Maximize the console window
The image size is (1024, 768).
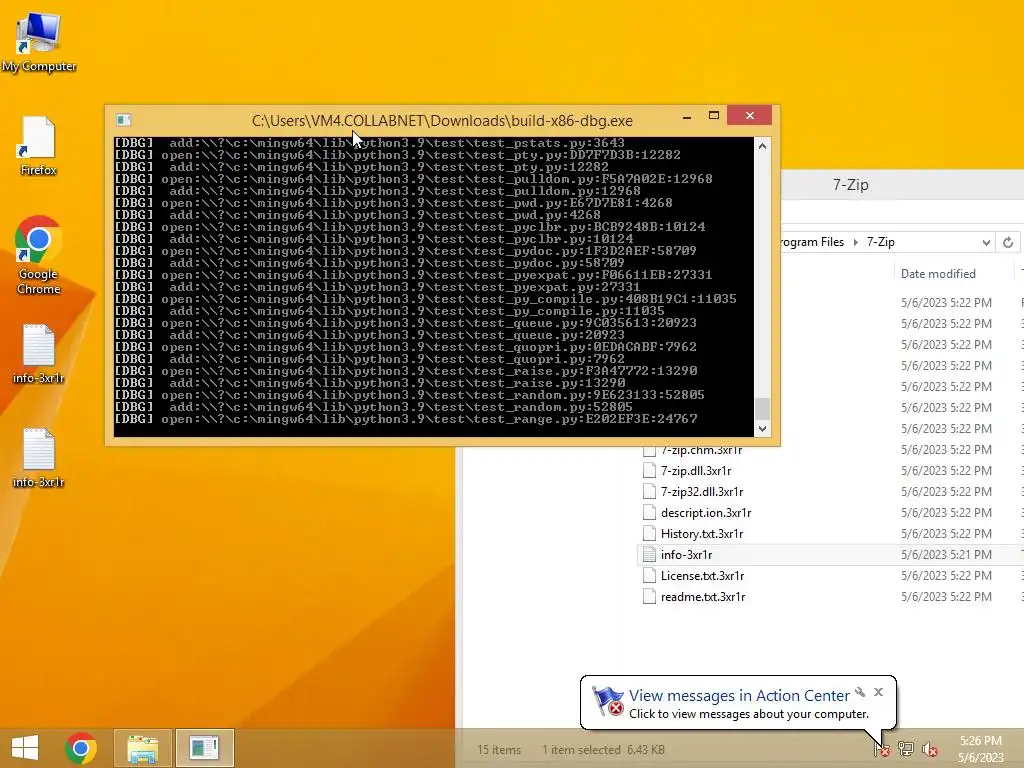(713, 116)
